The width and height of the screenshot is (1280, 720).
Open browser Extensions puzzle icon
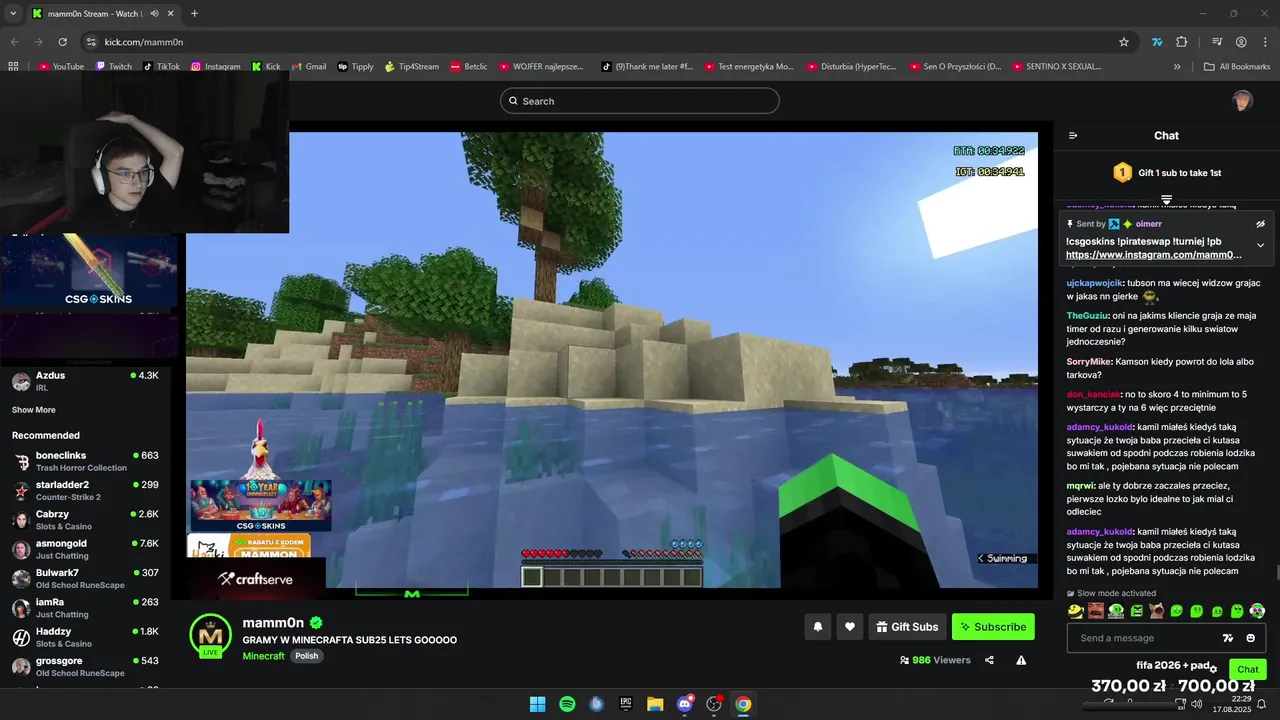coord(1182,42)
